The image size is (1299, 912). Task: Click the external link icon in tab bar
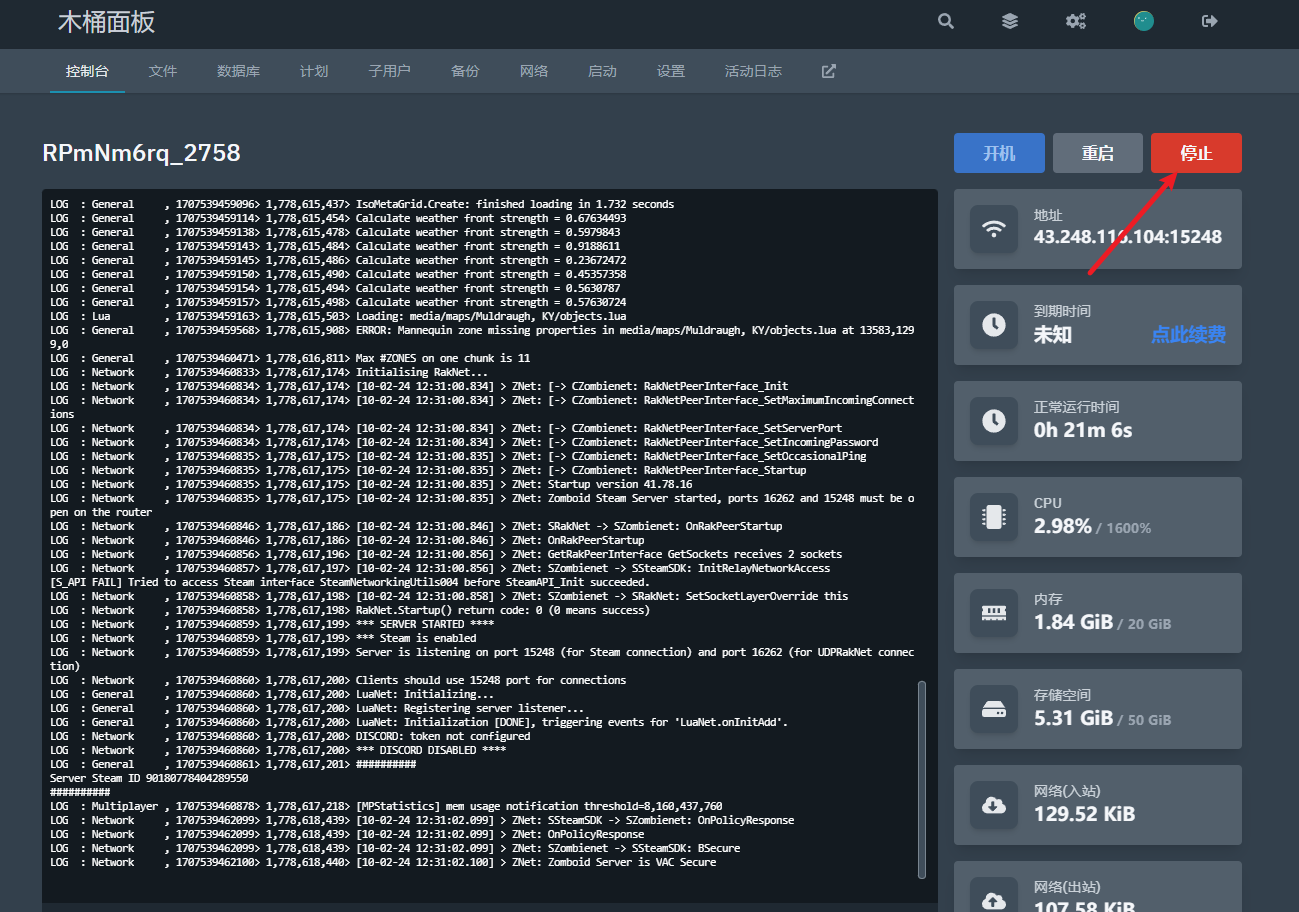coord(828,71)
